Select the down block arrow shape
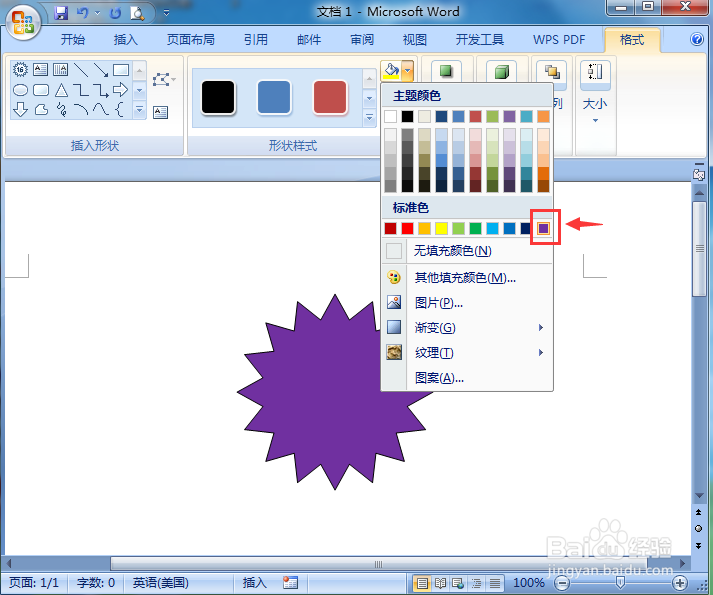This screenshot has width=713, height=595. [x=20, y=110]
